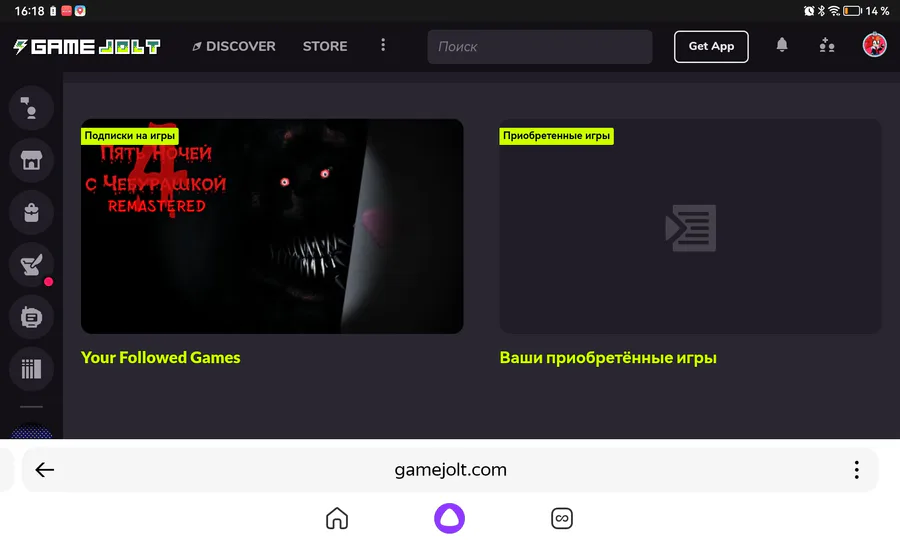Screen dimensions: 900x540
Task: Open the backpack sidebar icon
Action: coord(31,212)
